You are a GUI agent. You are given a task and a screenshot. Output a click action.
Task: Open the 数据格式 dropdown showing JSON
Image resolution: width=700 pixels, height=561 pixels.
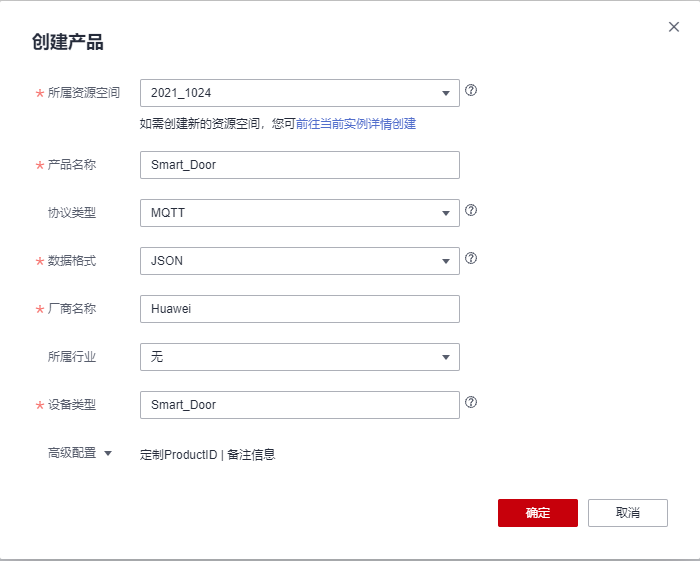[299, 261]
